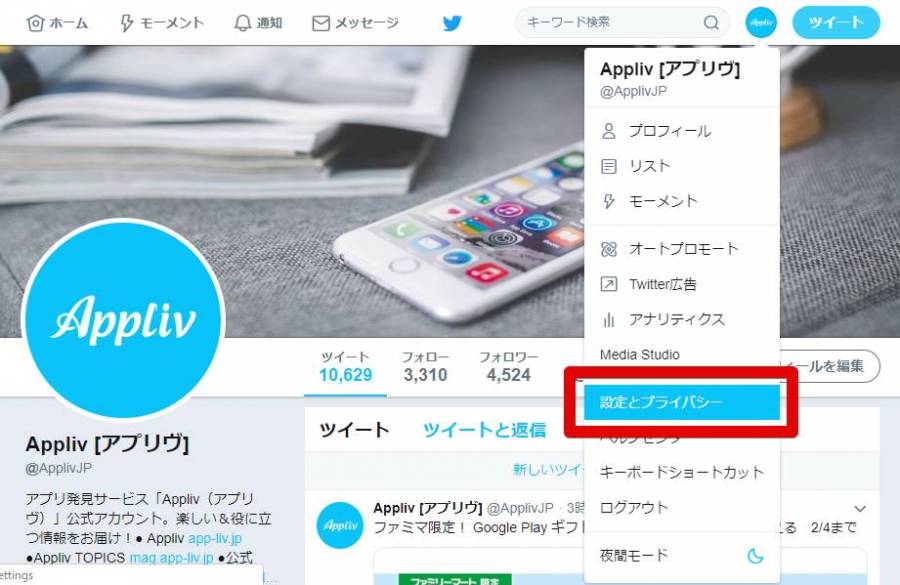Open ホーム via house icon
This screenshot has width=900, height=585.
(x=36, y=23)
